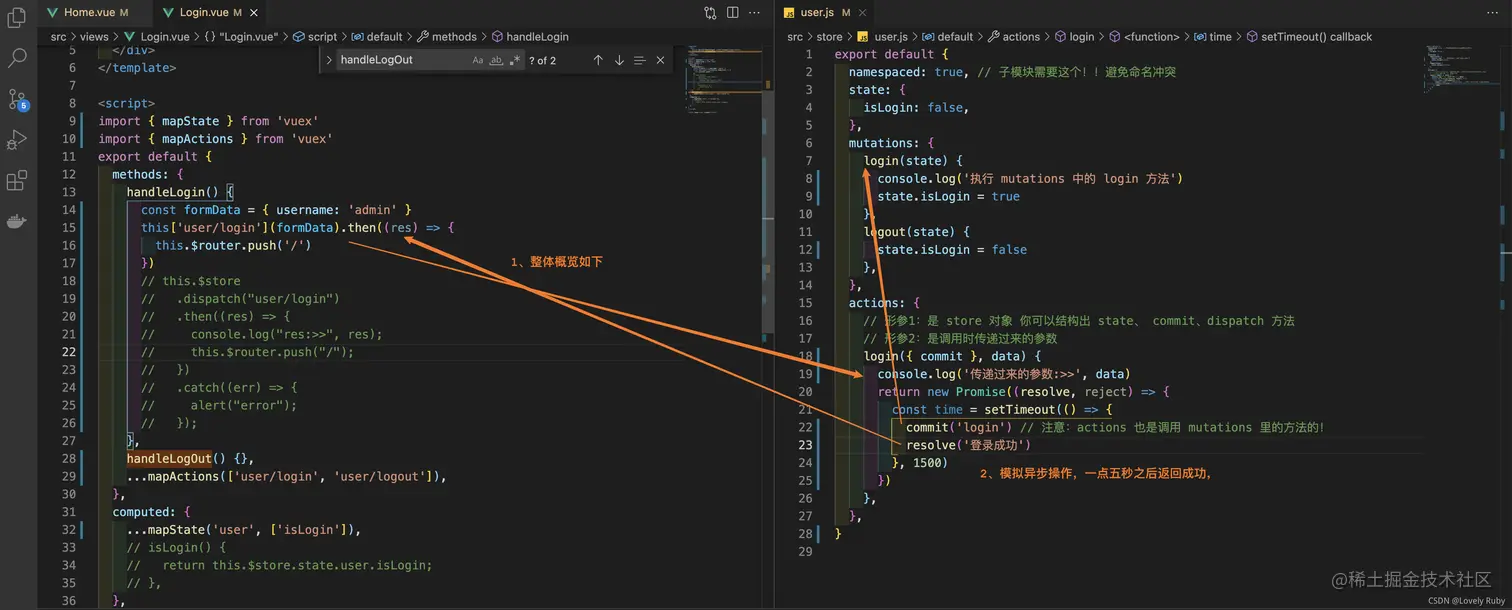Click the handleLogin() method definition line
The width and height of the screenshot is (1512, 610).
click(180, 192)
